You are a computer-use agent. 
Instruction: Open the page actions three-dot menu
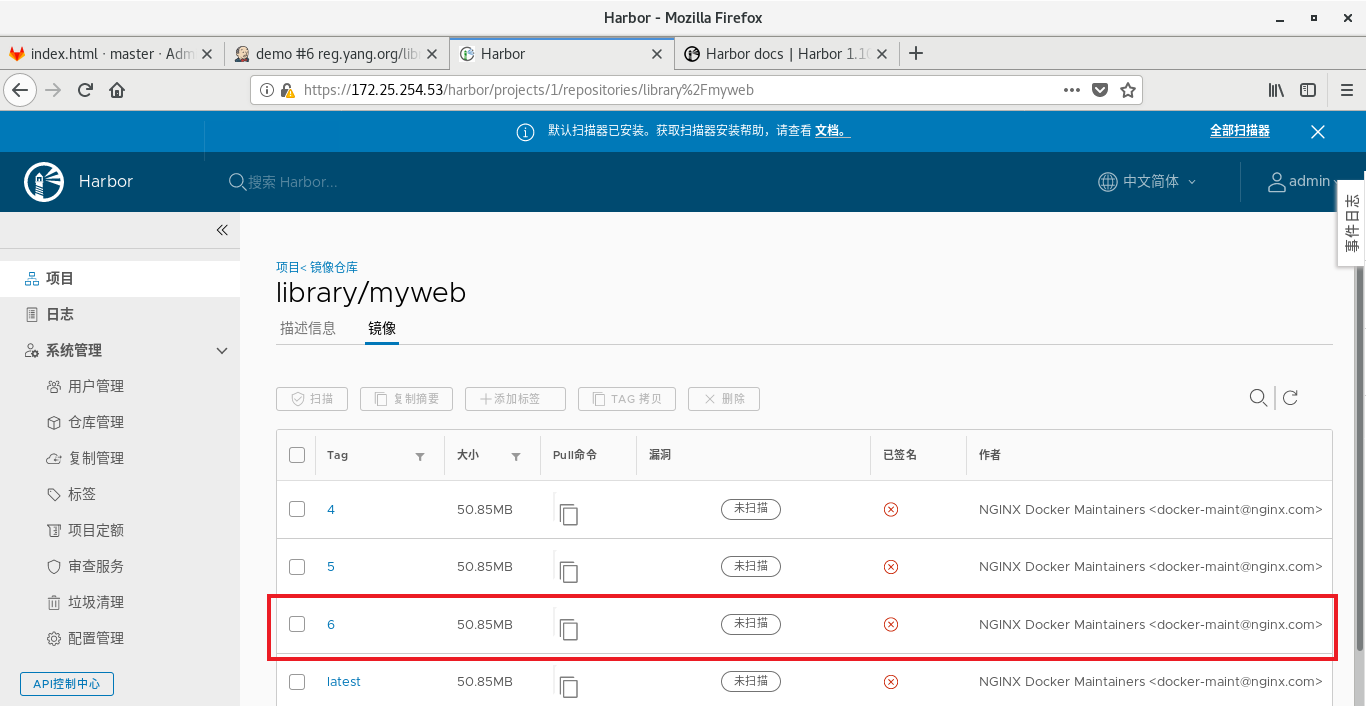point(1072,90)
